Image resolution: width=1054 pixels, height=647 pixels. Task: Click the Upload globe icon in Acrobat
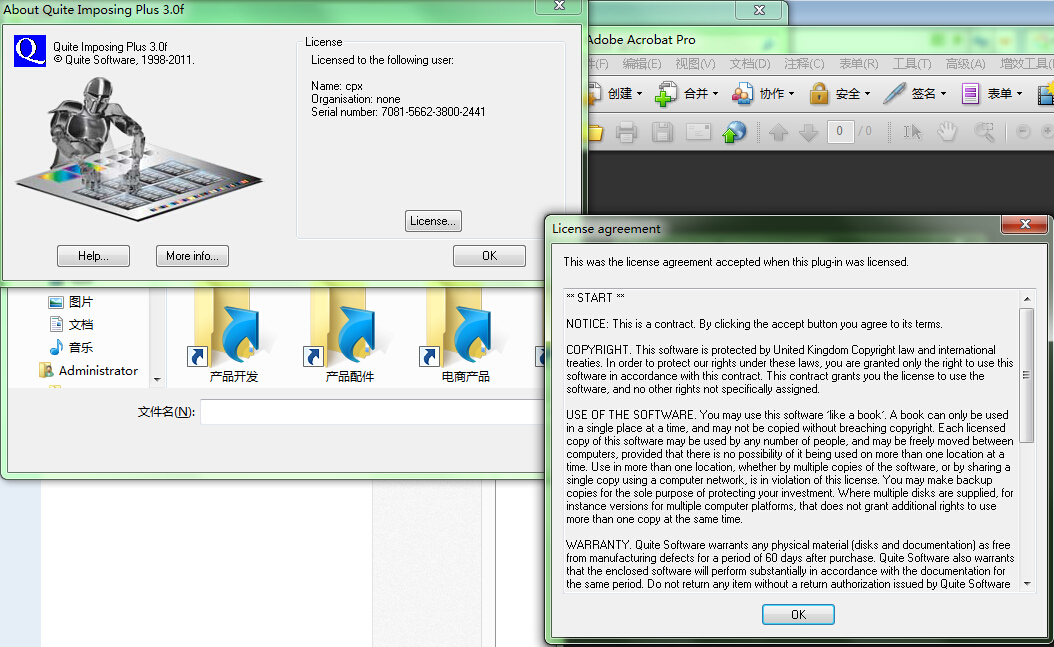734,132
